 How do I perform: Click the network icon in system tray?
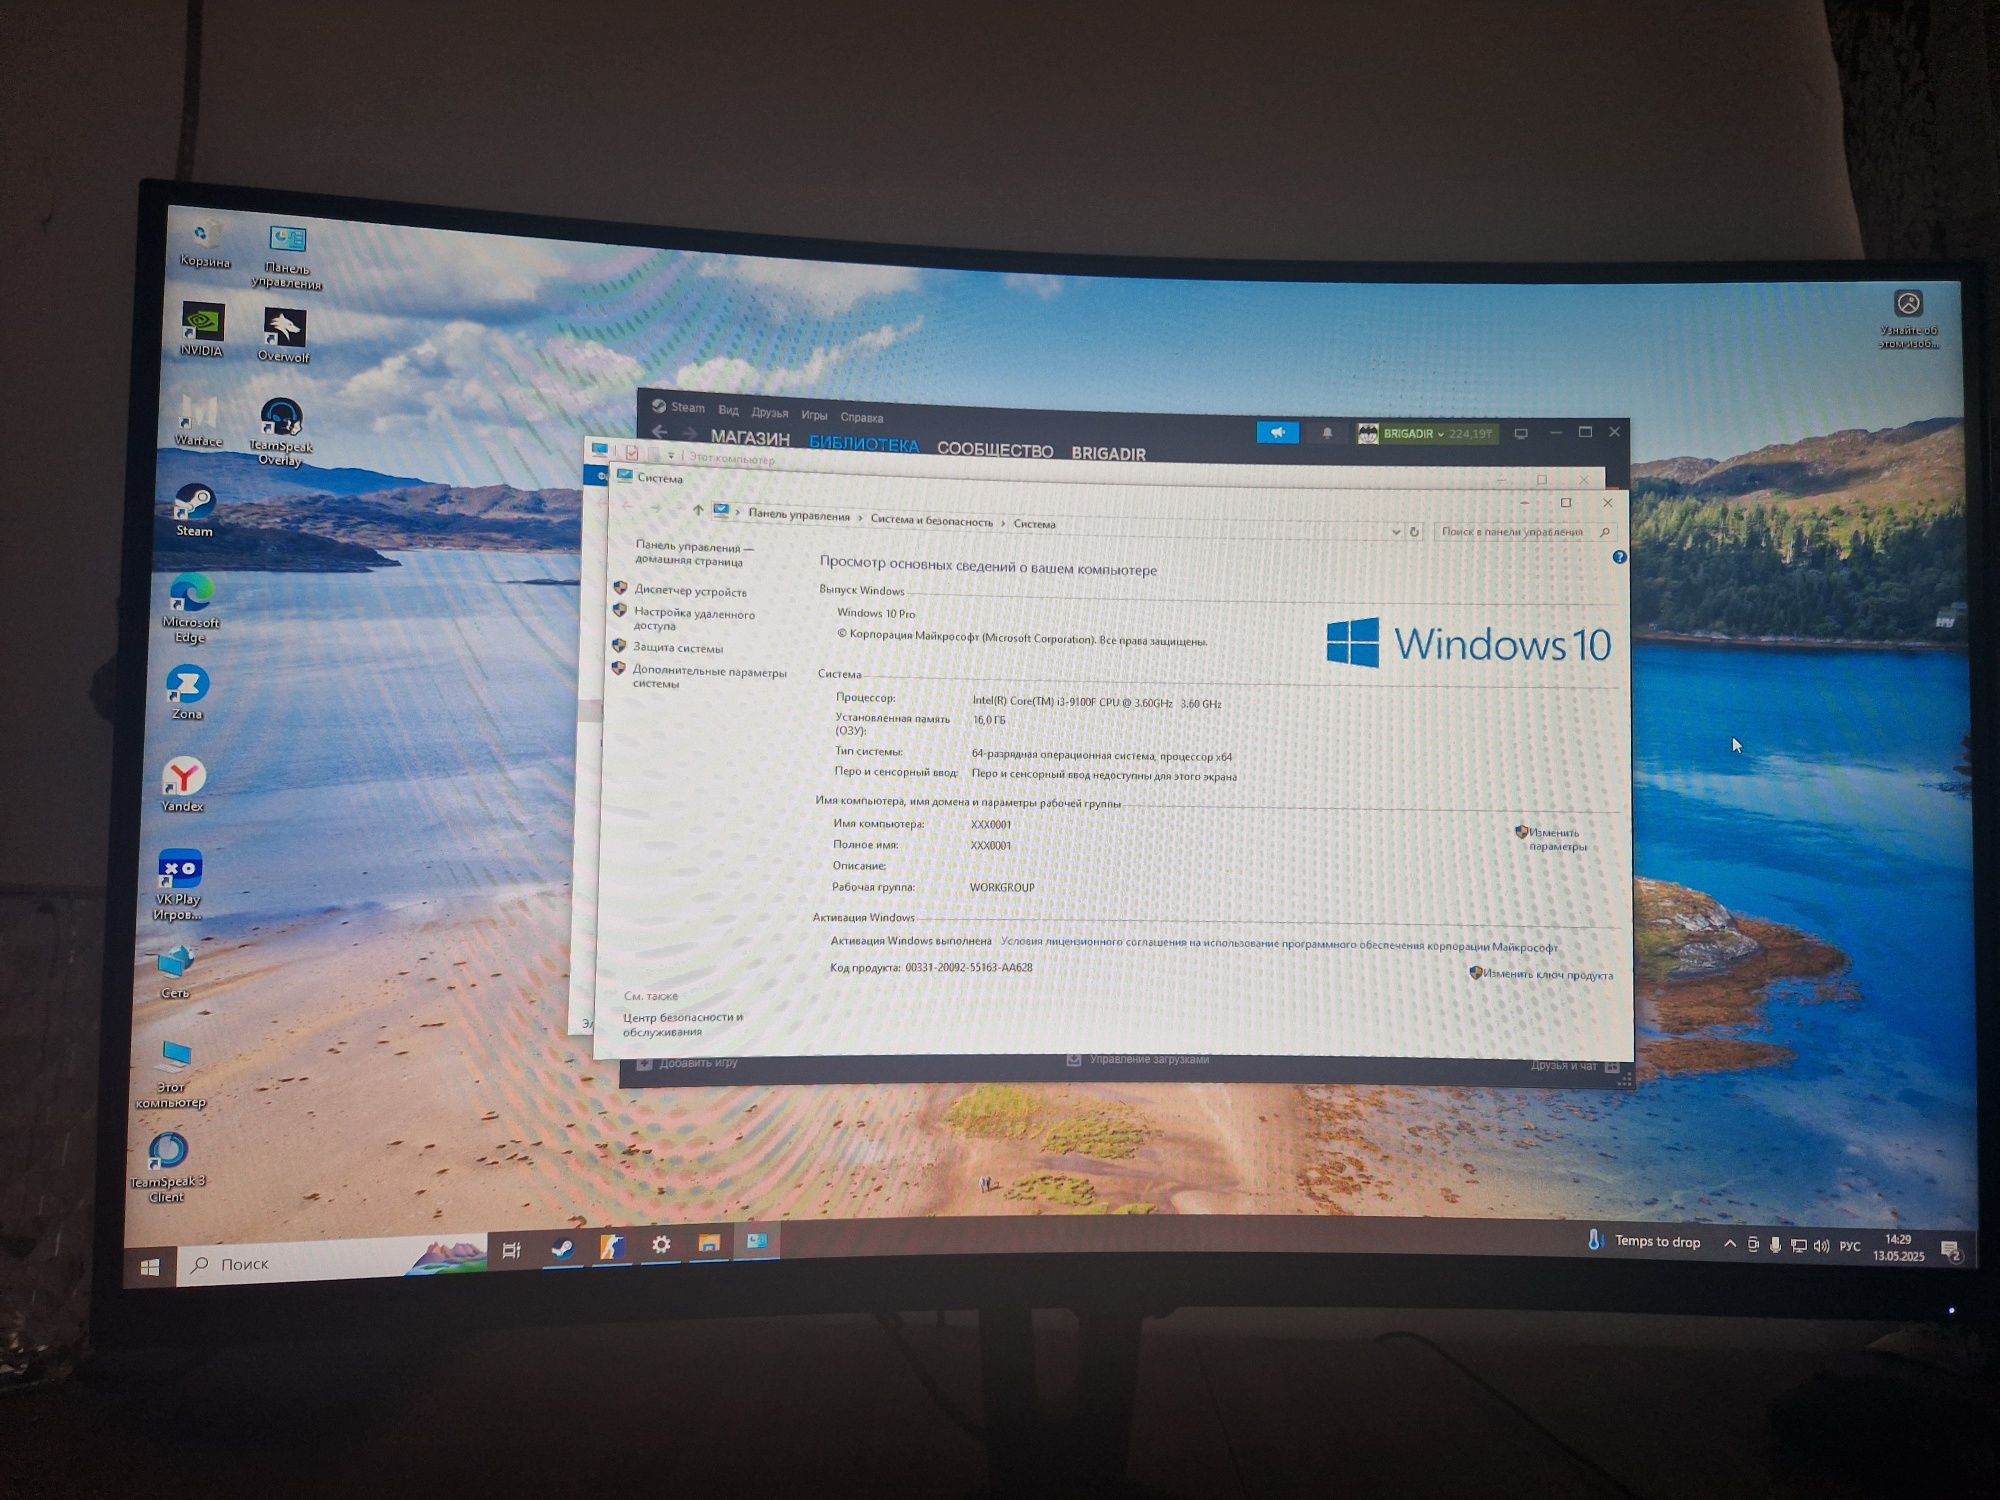pos(1798,1246)
